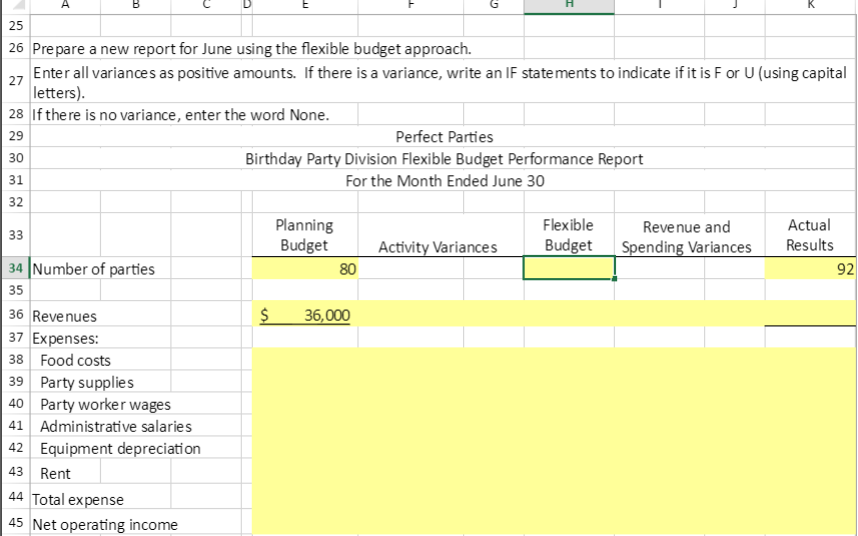Select row 36 header
This screenshot has width=858, height=536.
(15, 314)
